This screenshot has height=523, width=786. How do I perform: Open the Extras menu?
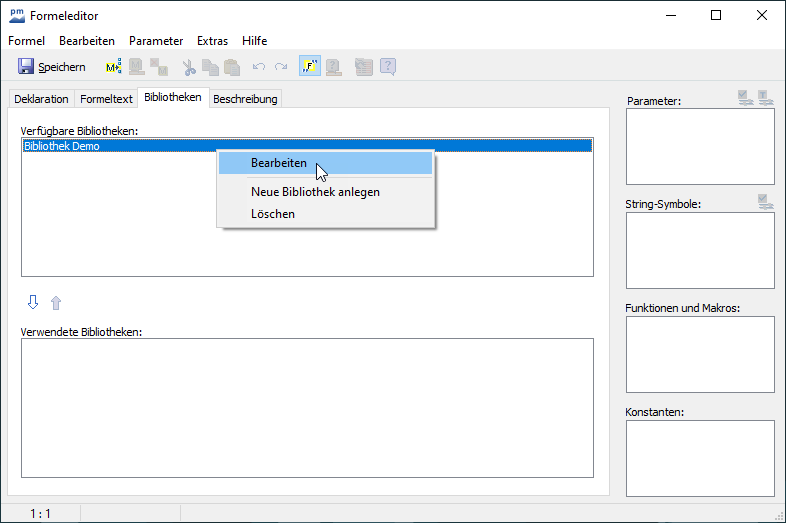pyautogui.click(x=212, y=41)
